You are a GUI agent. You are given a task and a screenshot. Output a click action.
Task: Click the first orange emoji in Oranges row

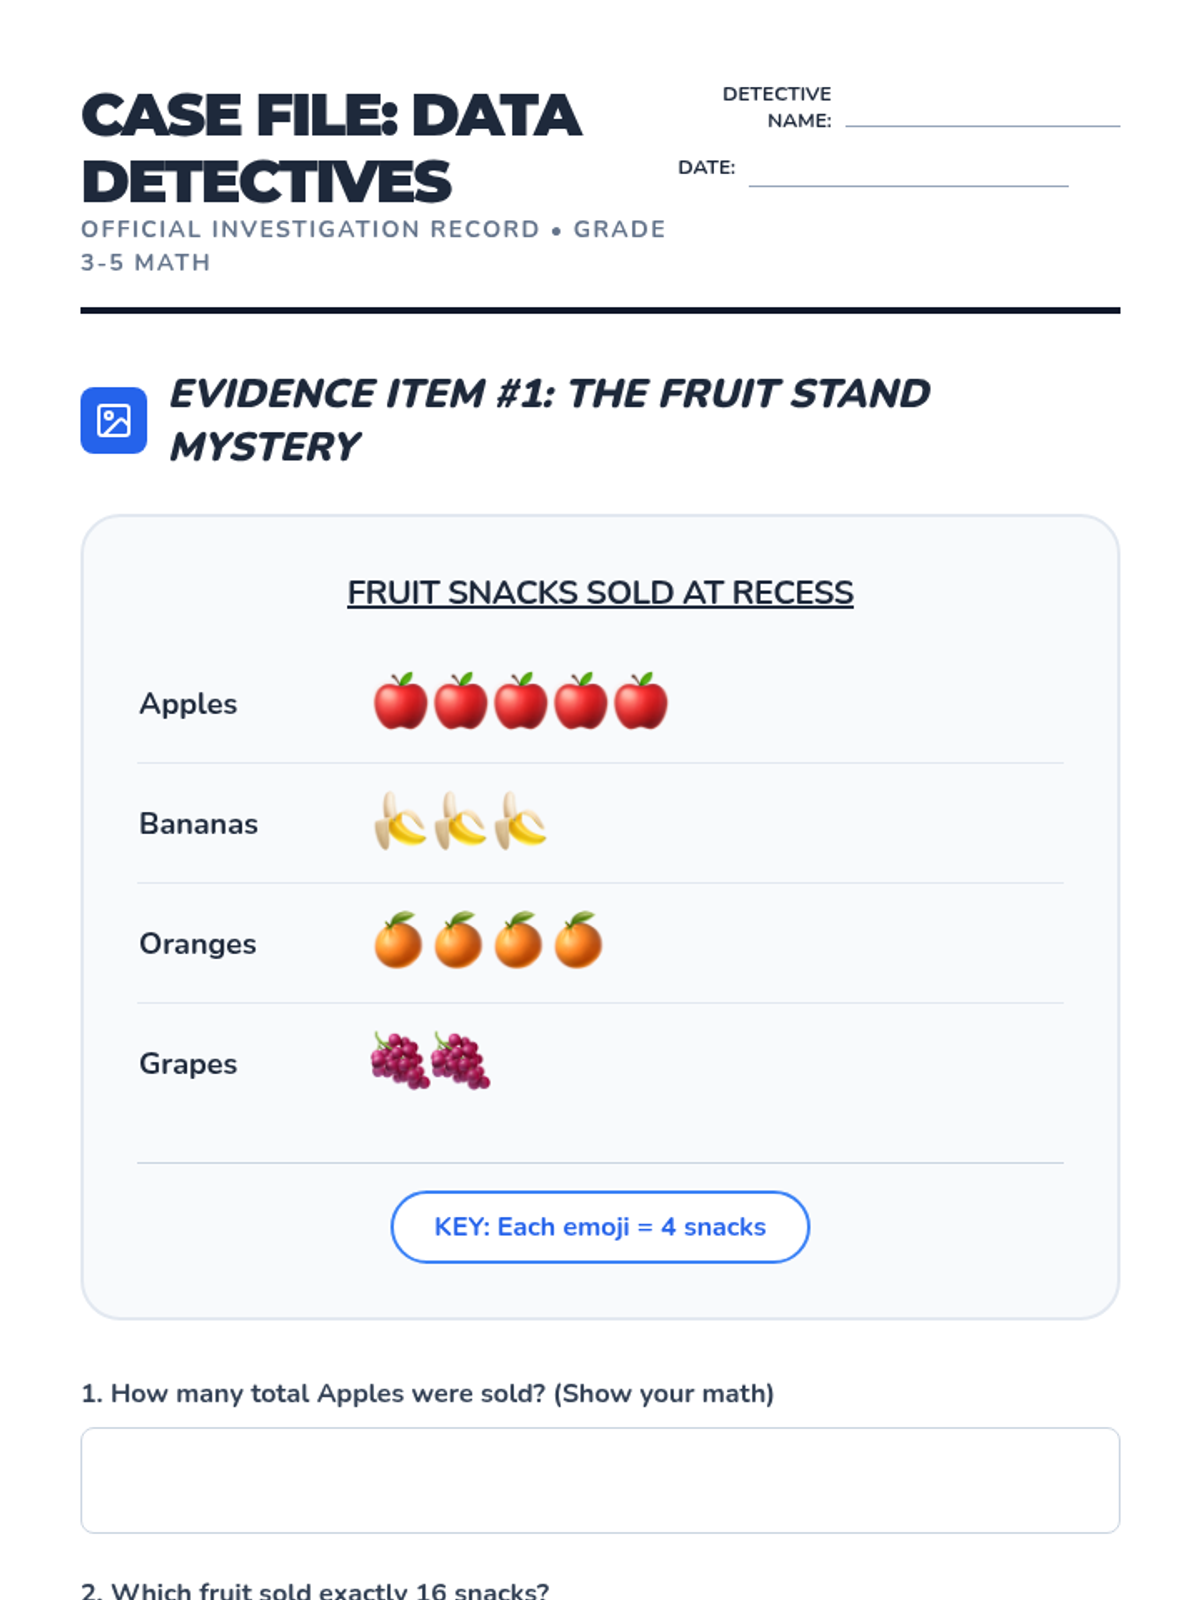[x=398, y=941]
